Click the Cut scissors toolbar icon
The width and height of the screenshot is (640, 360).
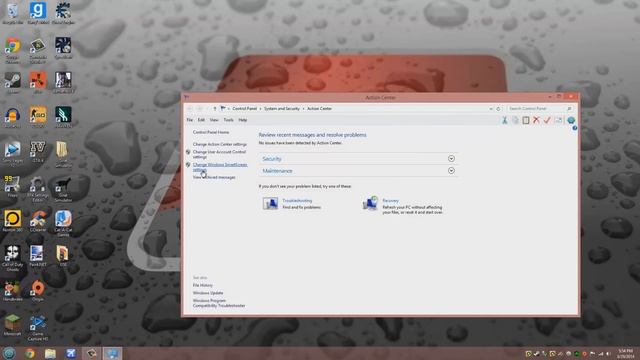[504, 120]
